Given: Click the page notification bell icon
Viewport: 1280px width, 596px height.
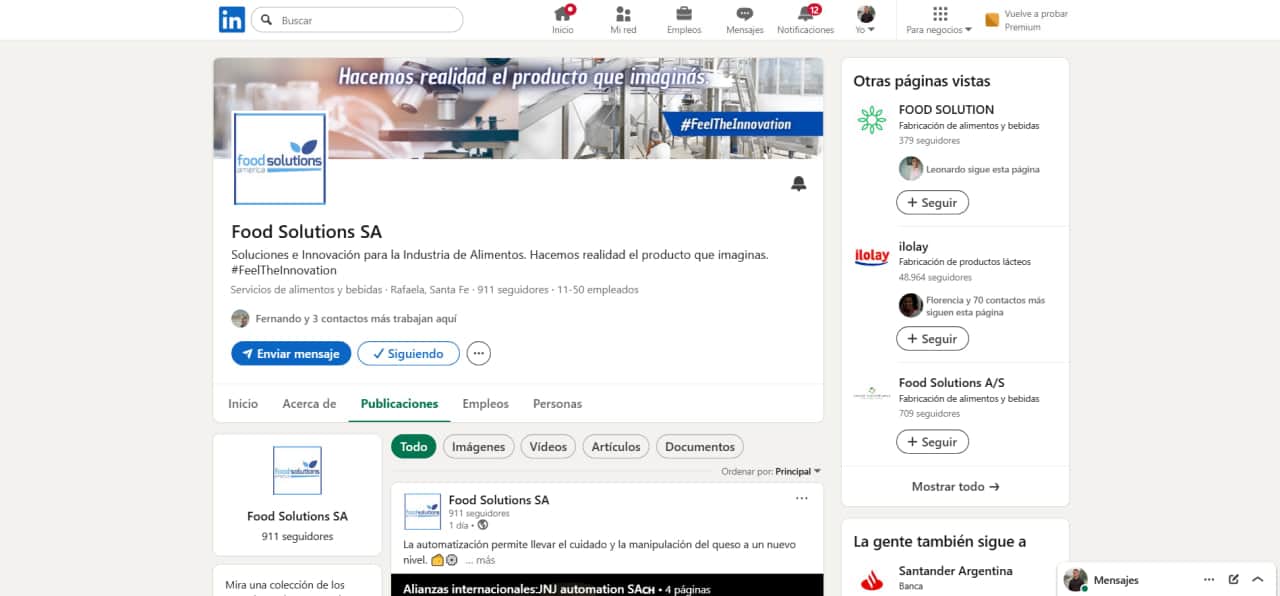Looking at the screenshot, I should (798, 184).
